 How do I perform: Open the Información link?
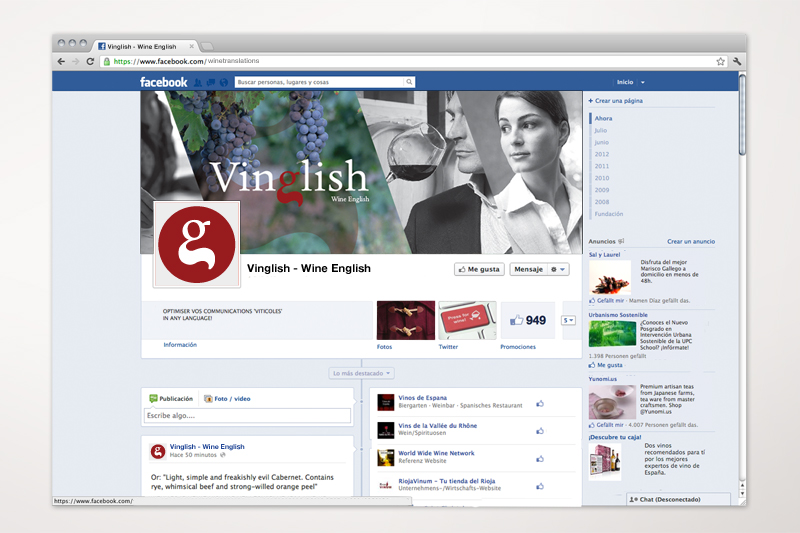(180, 345)
